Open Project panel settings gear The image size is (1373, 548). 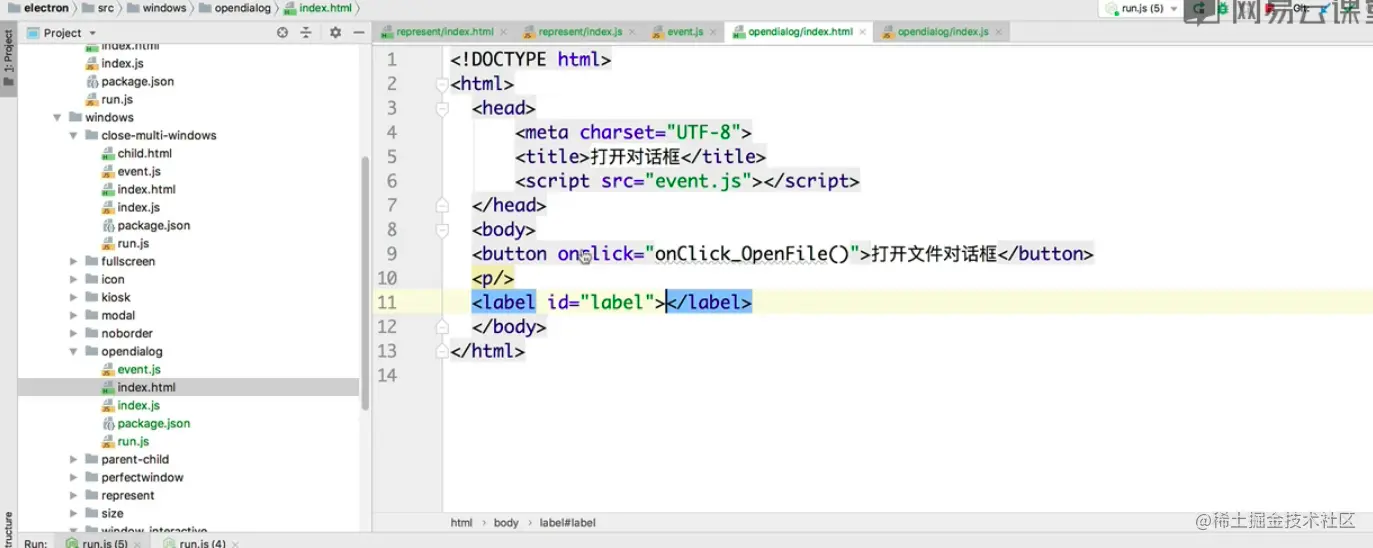[335, 33]
